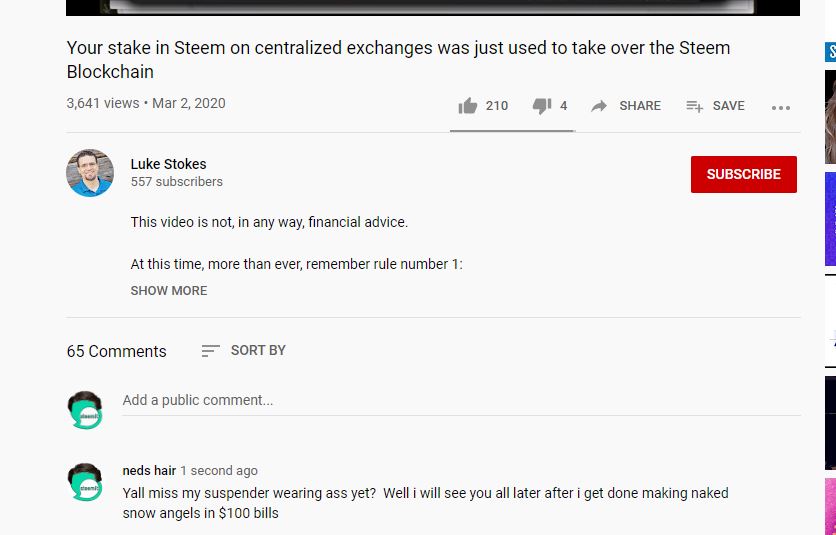Open neds hair commenter profile name

point(149,470)
